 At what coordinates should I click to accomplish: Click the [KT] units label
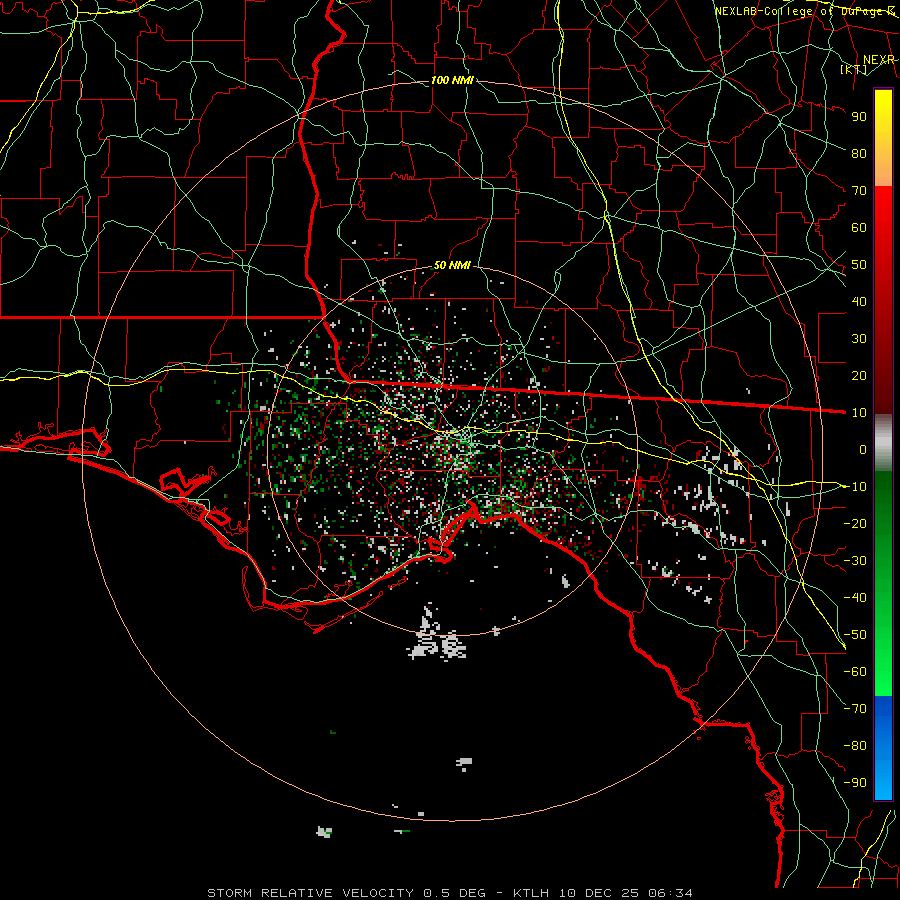[854, 69]
